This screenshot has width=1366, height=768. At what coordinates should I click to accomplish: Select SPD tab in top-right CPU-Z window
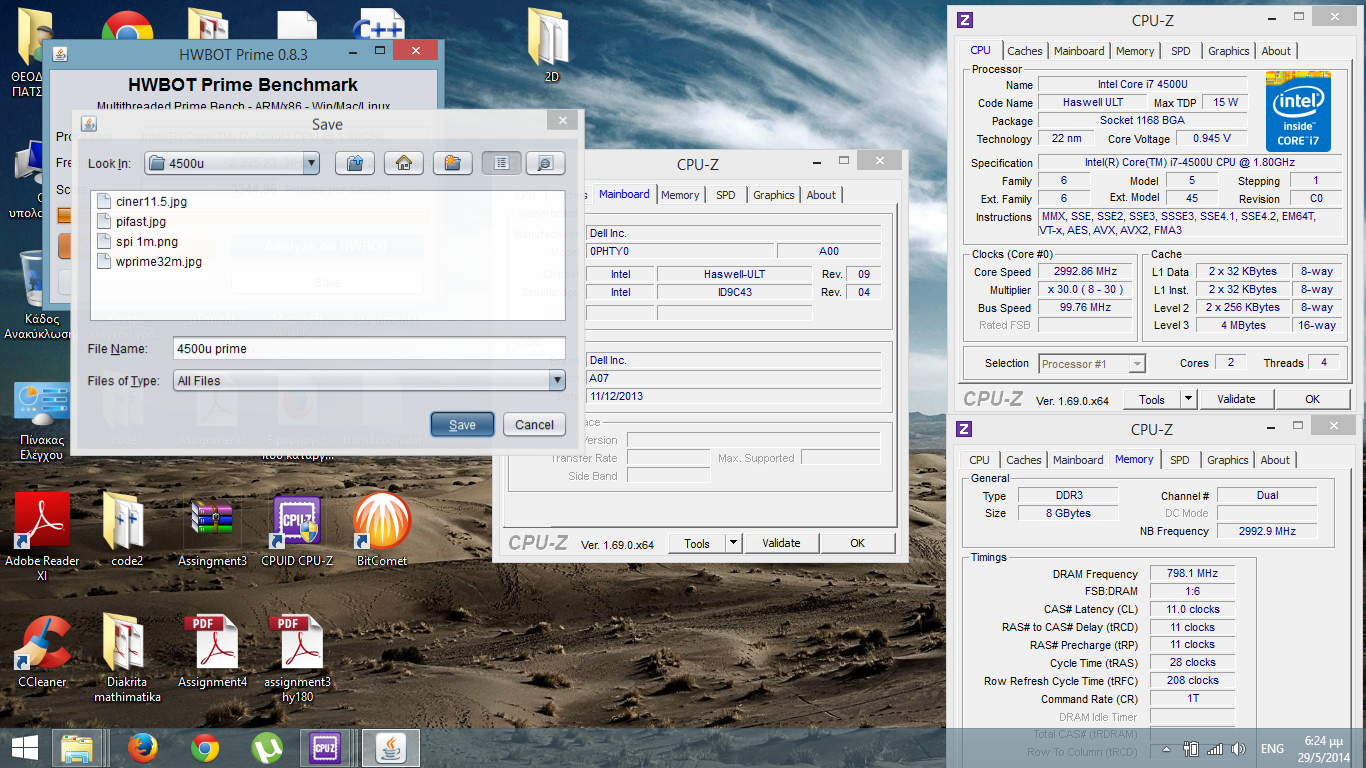[1181, 51]
